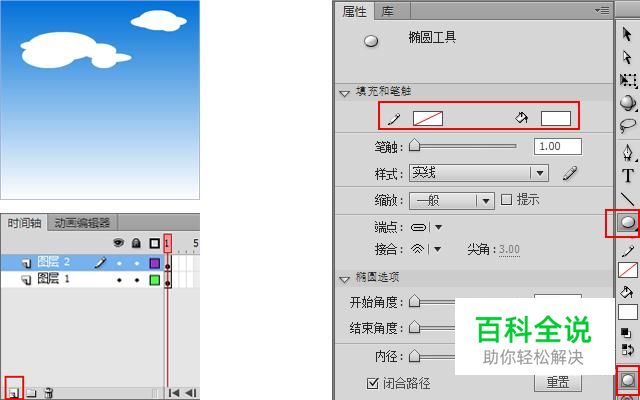640x400 pixels.
Task: Hide 图层 1 via visibility dot
Action: tap(119, 280)
